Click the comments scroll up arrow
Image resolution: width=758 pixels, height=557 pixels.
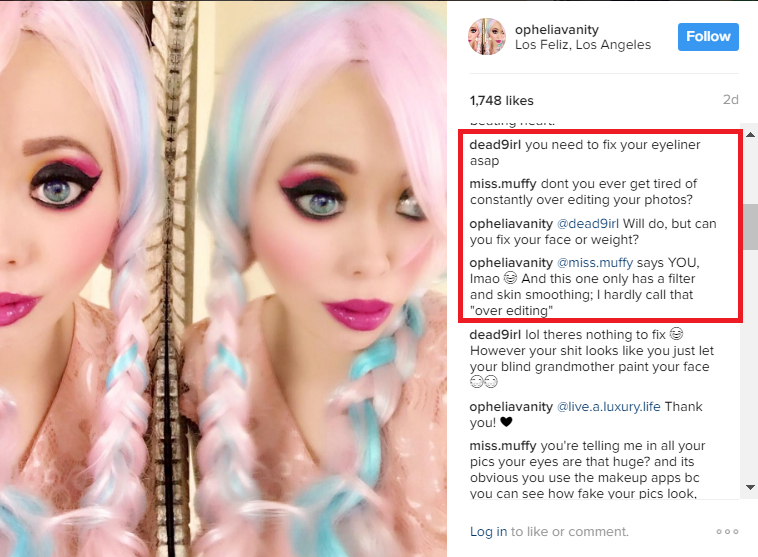coord(750,135)
